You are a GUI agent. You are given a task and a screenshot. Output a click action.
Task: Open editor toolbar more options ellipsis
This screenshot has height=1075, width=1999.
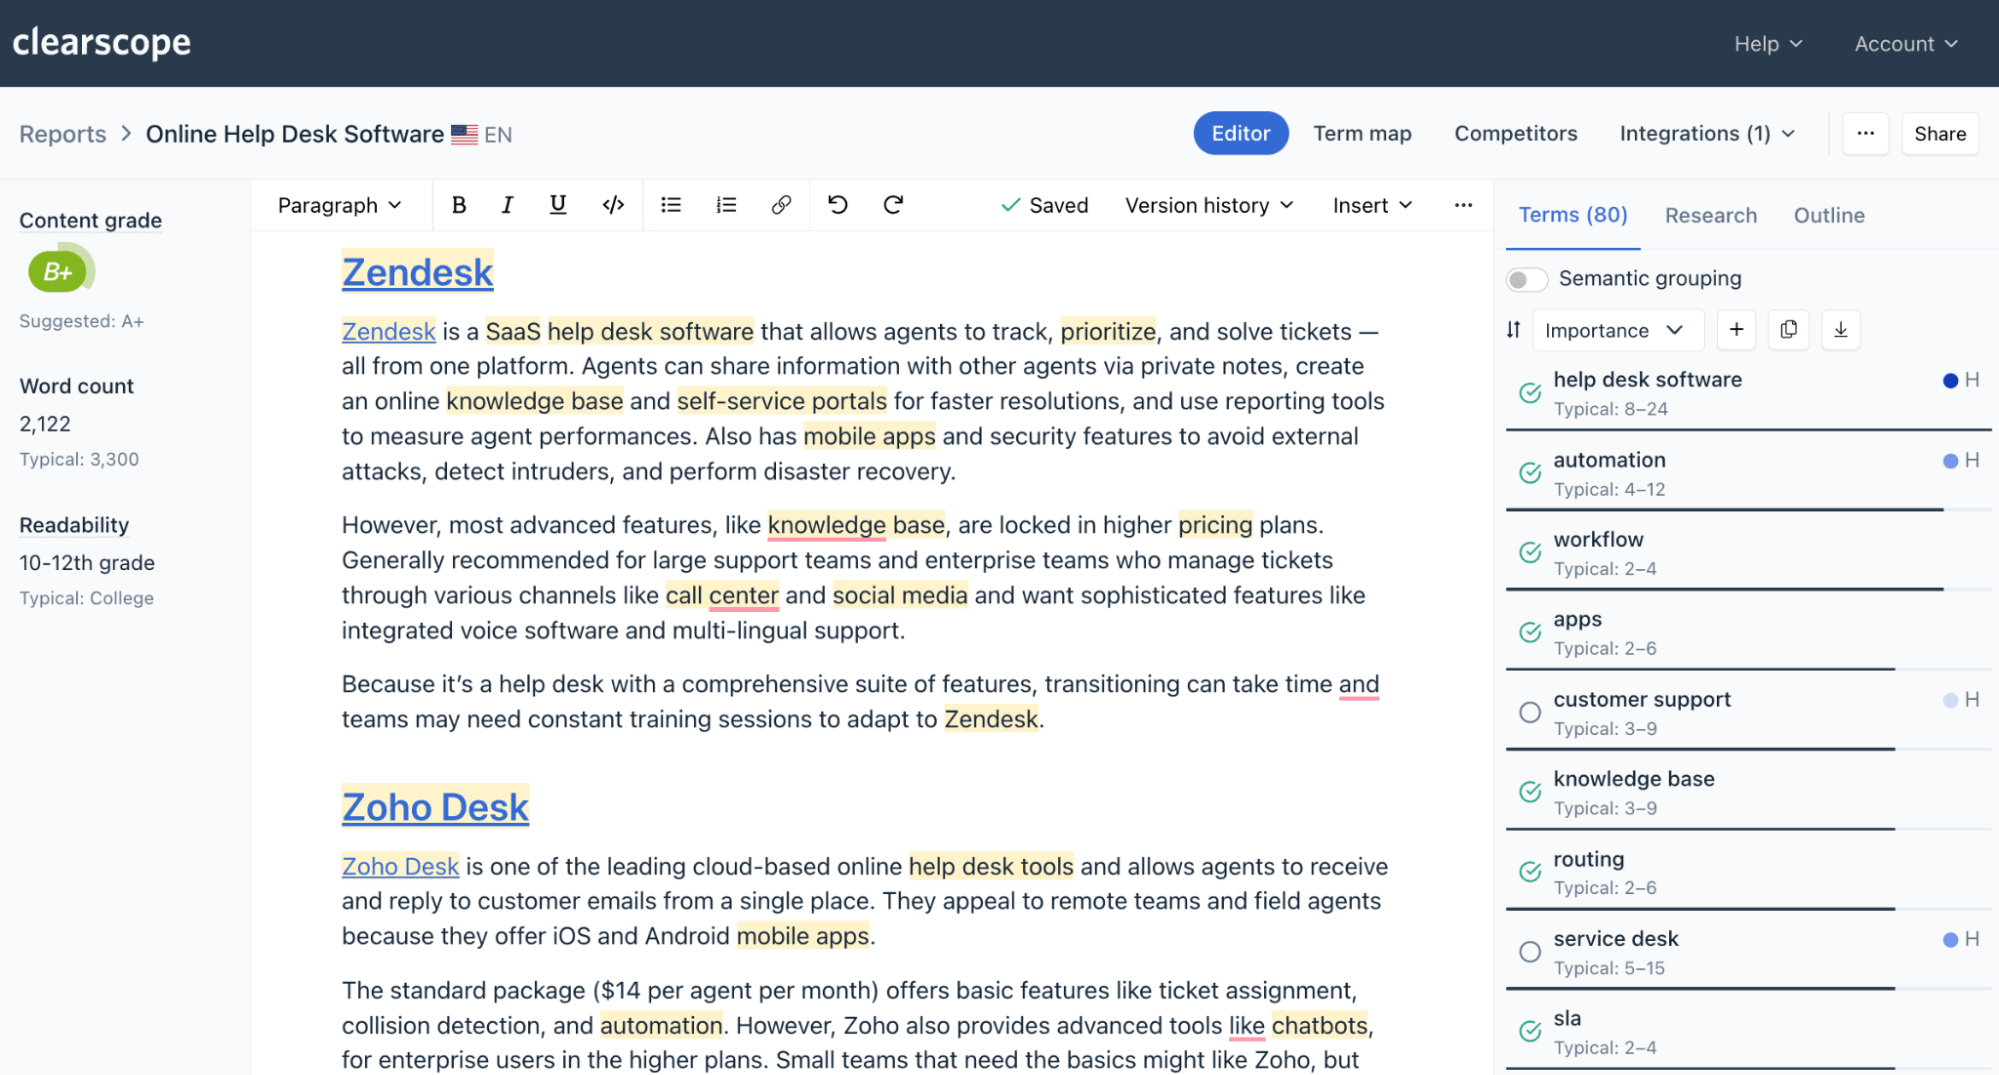[1463, 205]
